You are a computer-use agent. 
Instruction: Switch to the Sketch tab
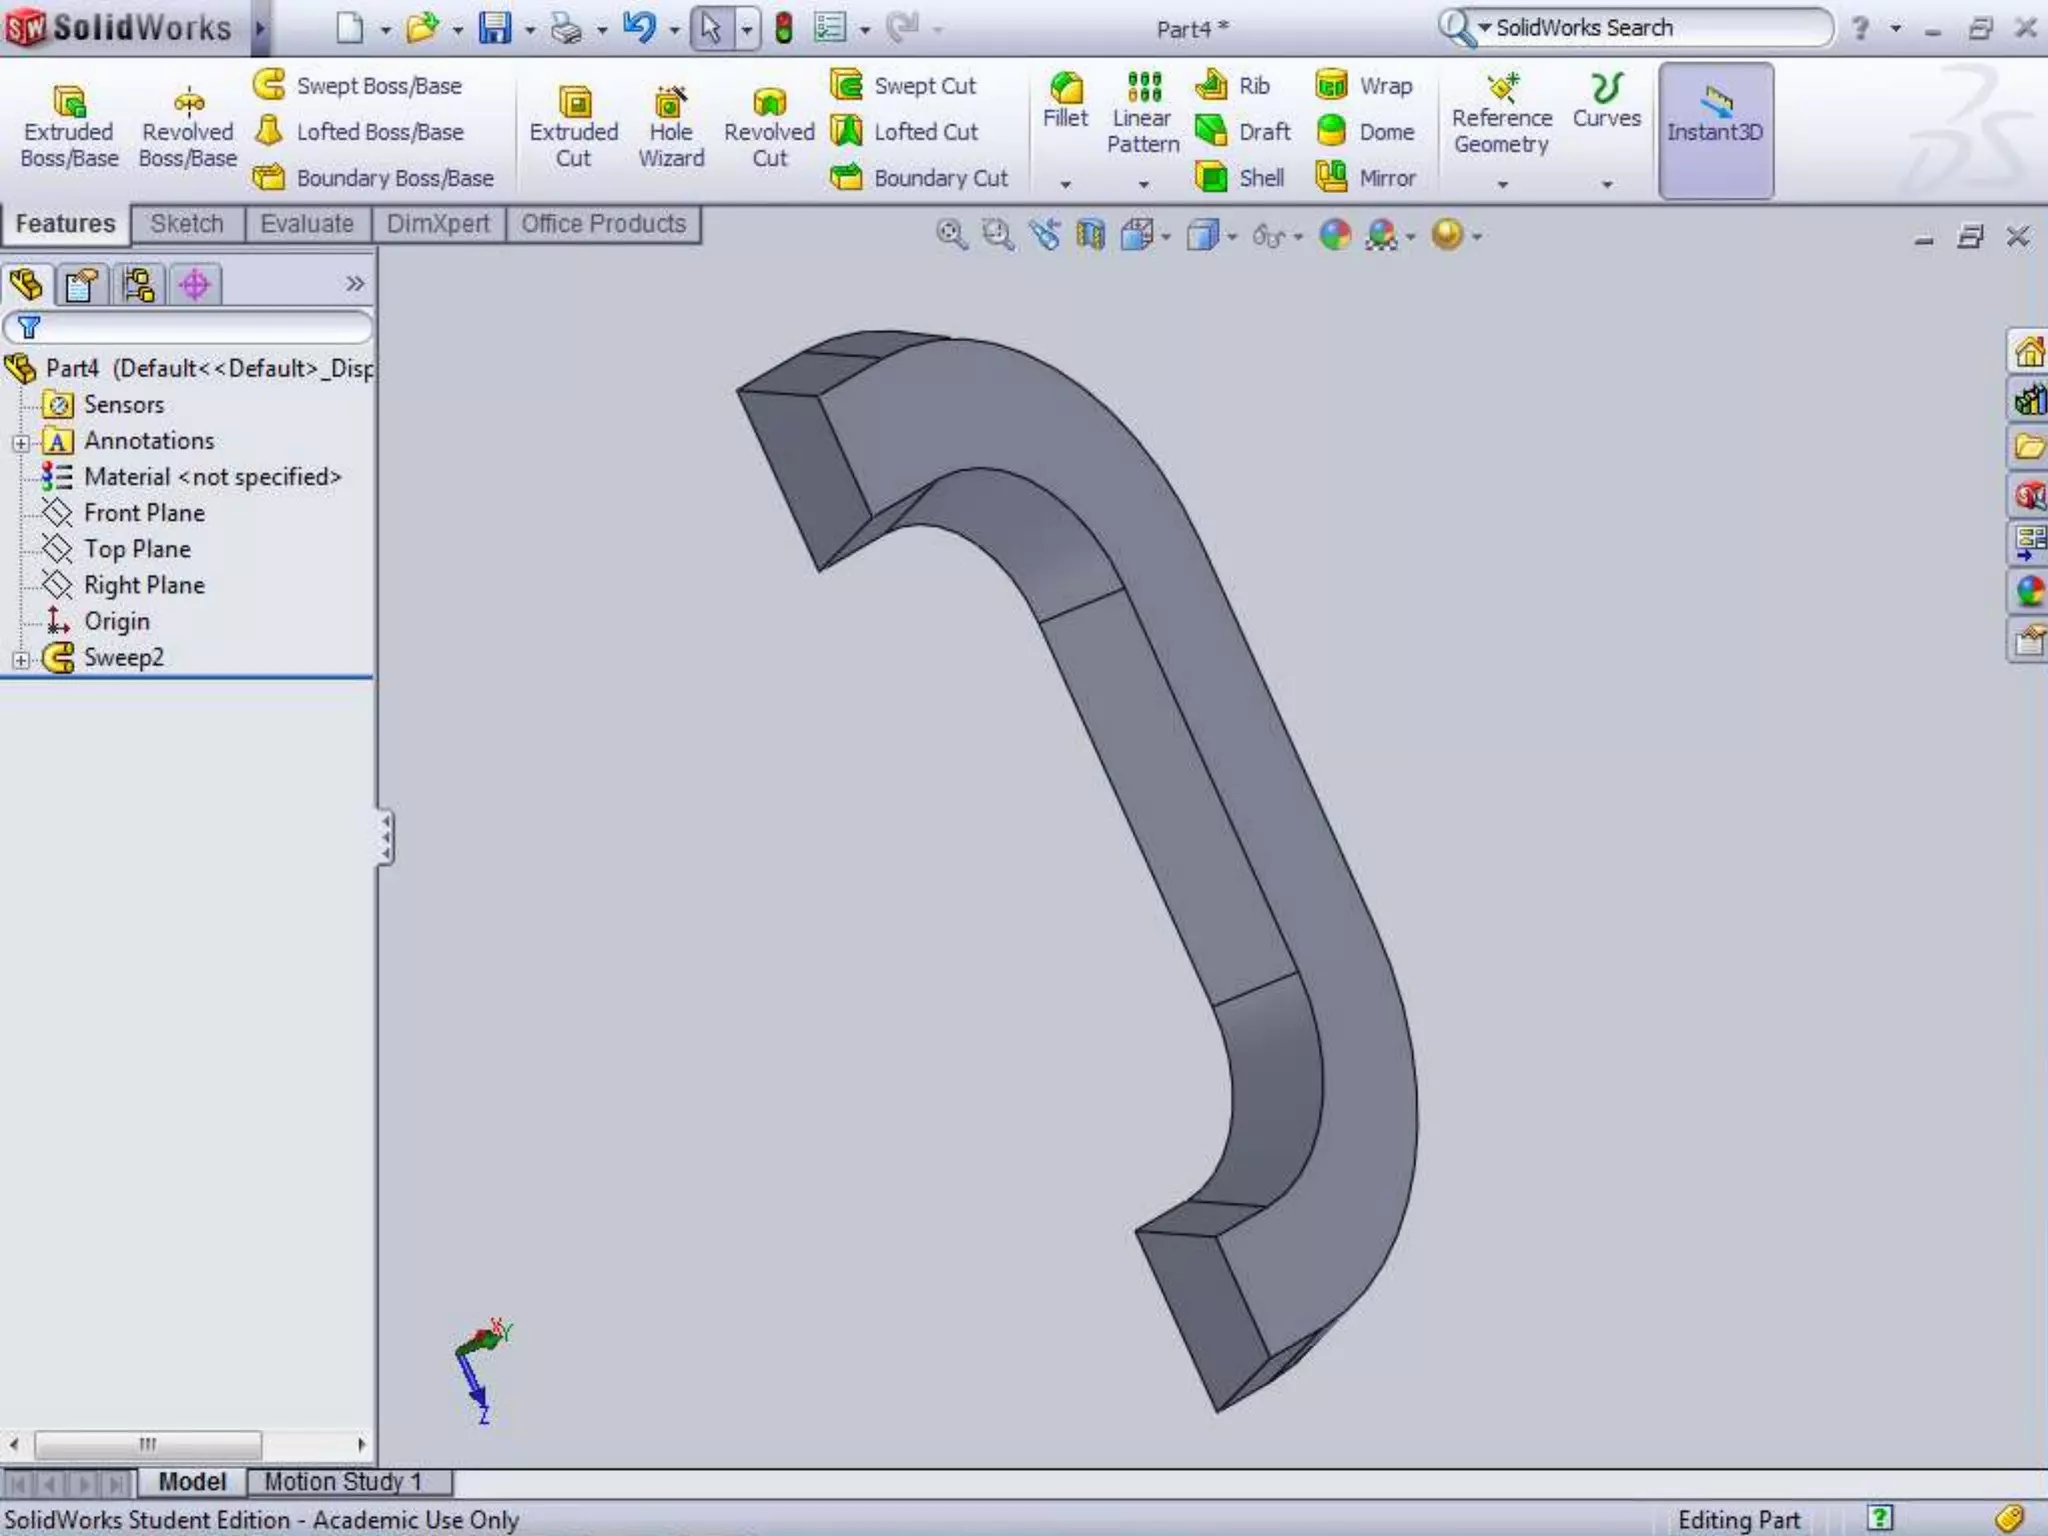pyautogui.click(x=187, y=224)
